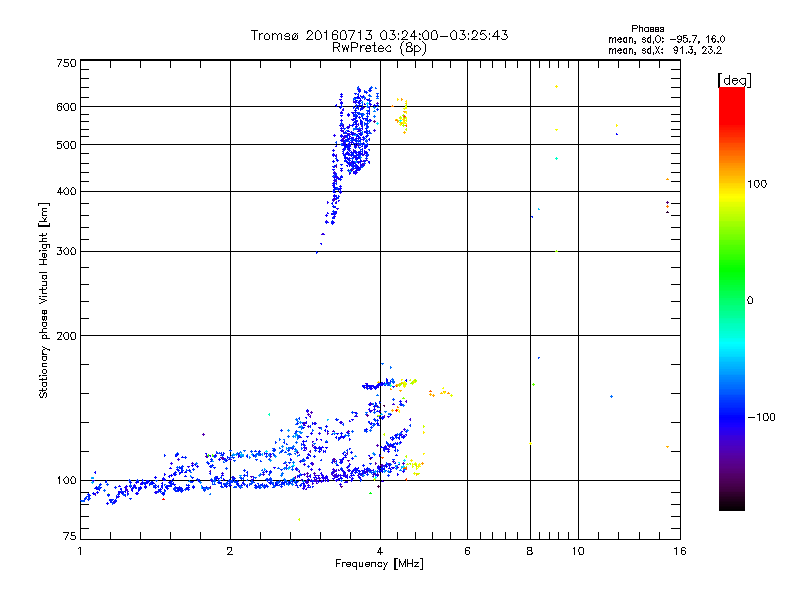
Task: Click "mean, sd,X: 91.3, 23.2" text
Action: [665, 50]
